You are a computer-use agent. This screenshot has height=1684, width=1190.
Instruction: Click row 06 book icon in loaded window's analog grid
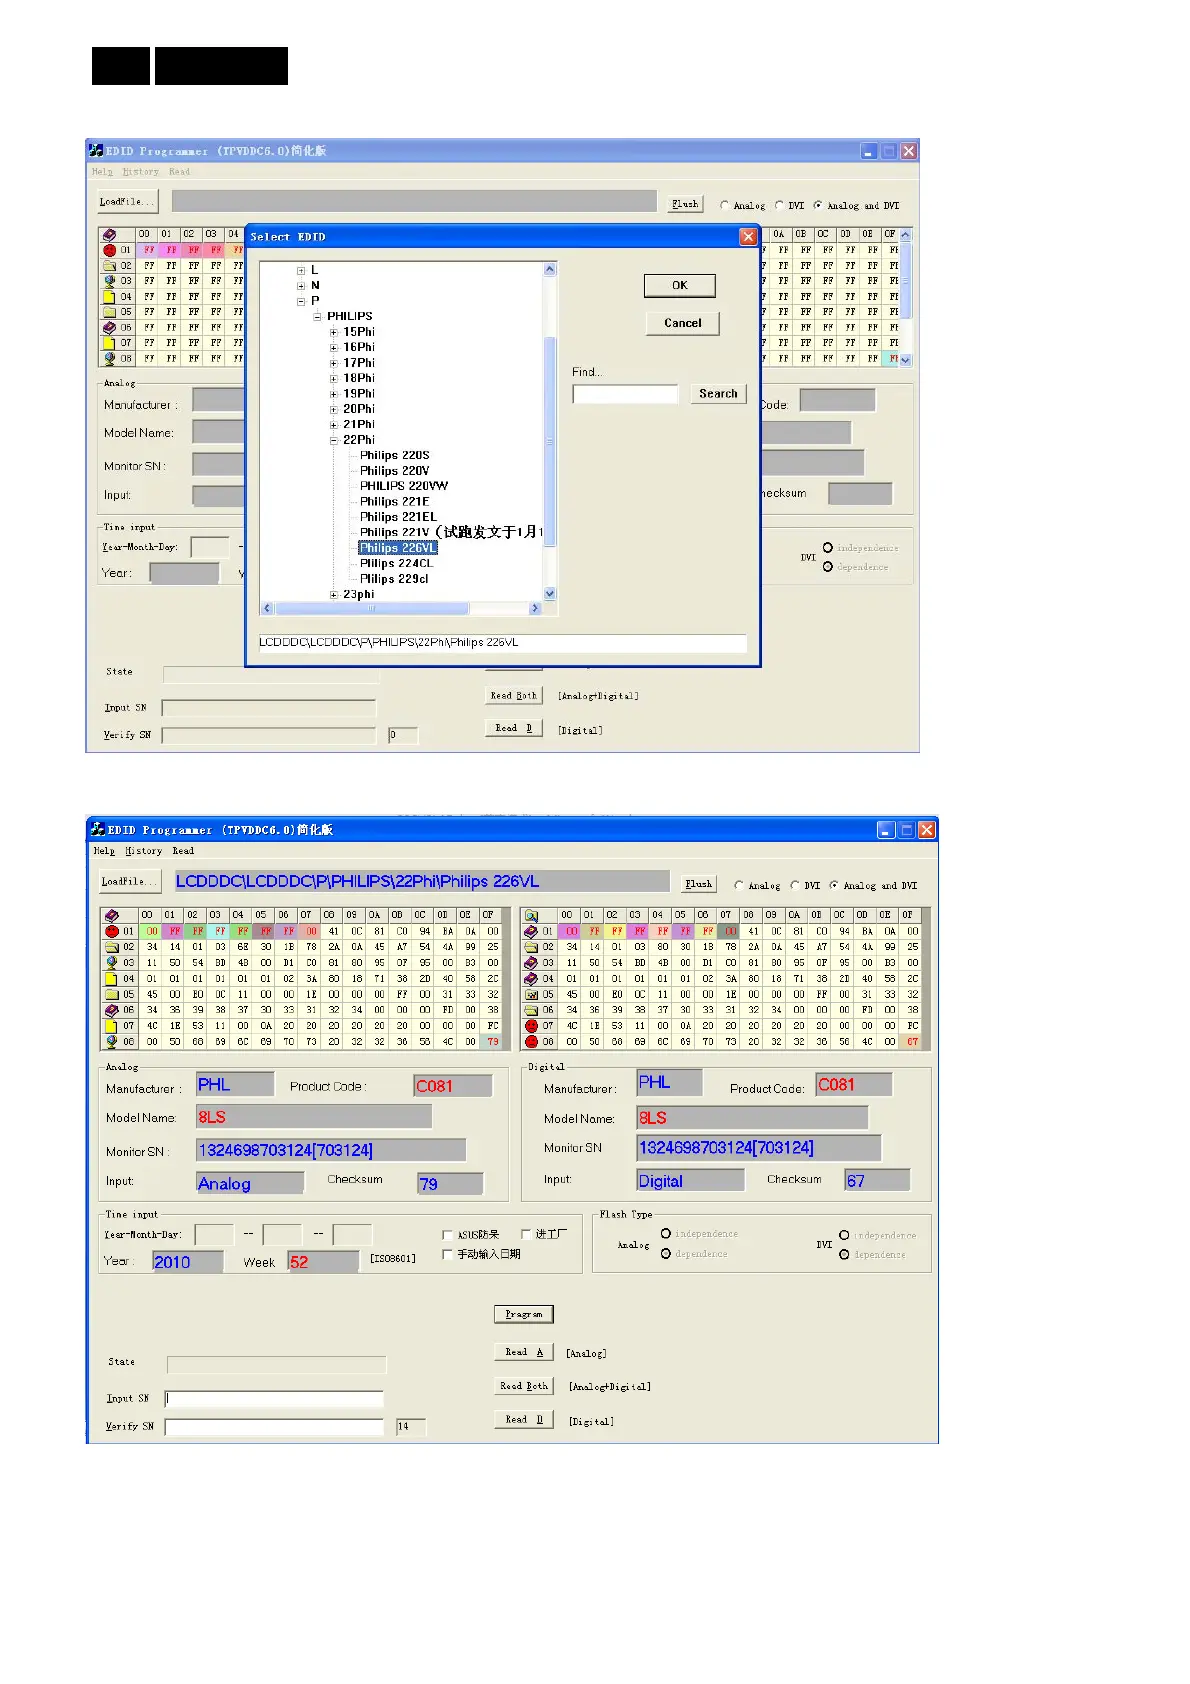tap(112, 1010)
